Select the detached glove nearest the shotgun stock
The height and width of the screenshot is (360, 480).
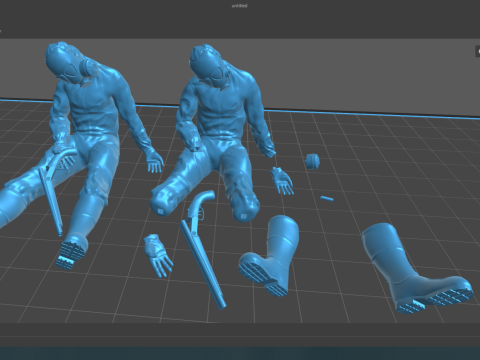pyautogui.click(x=158, y=255)
